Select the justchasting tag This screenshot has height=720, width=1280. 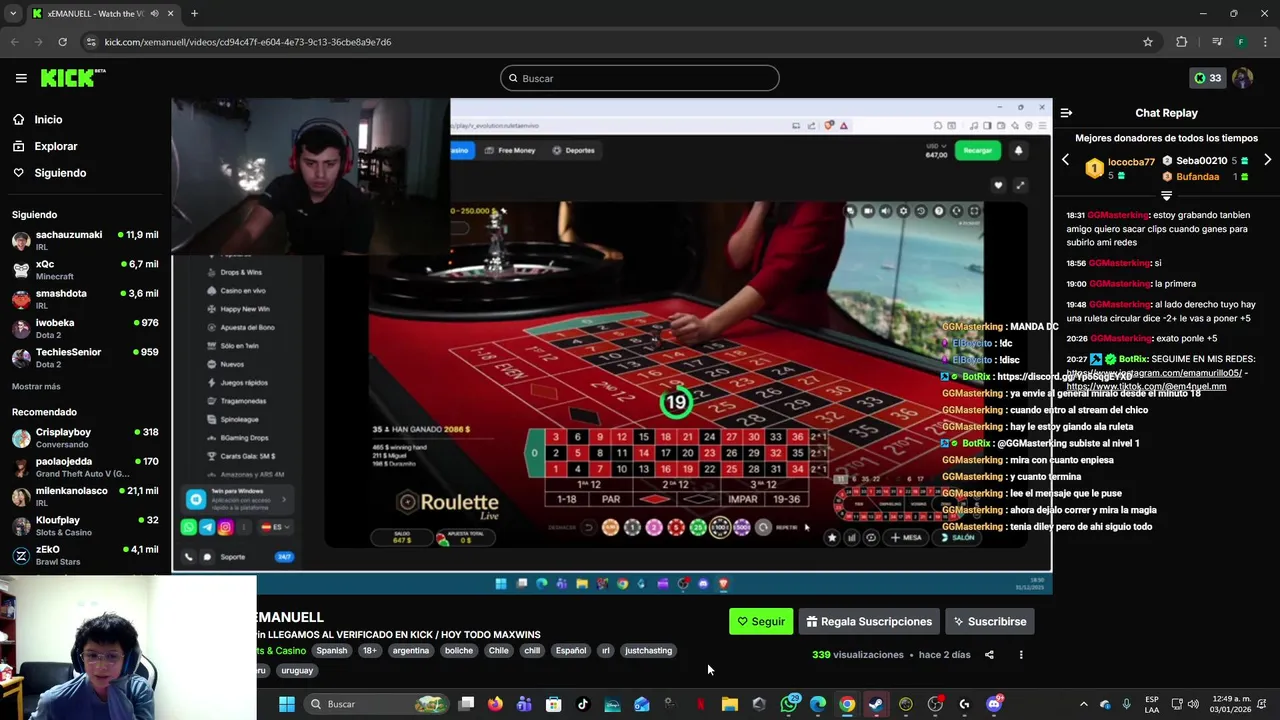[x=648, y=650]
